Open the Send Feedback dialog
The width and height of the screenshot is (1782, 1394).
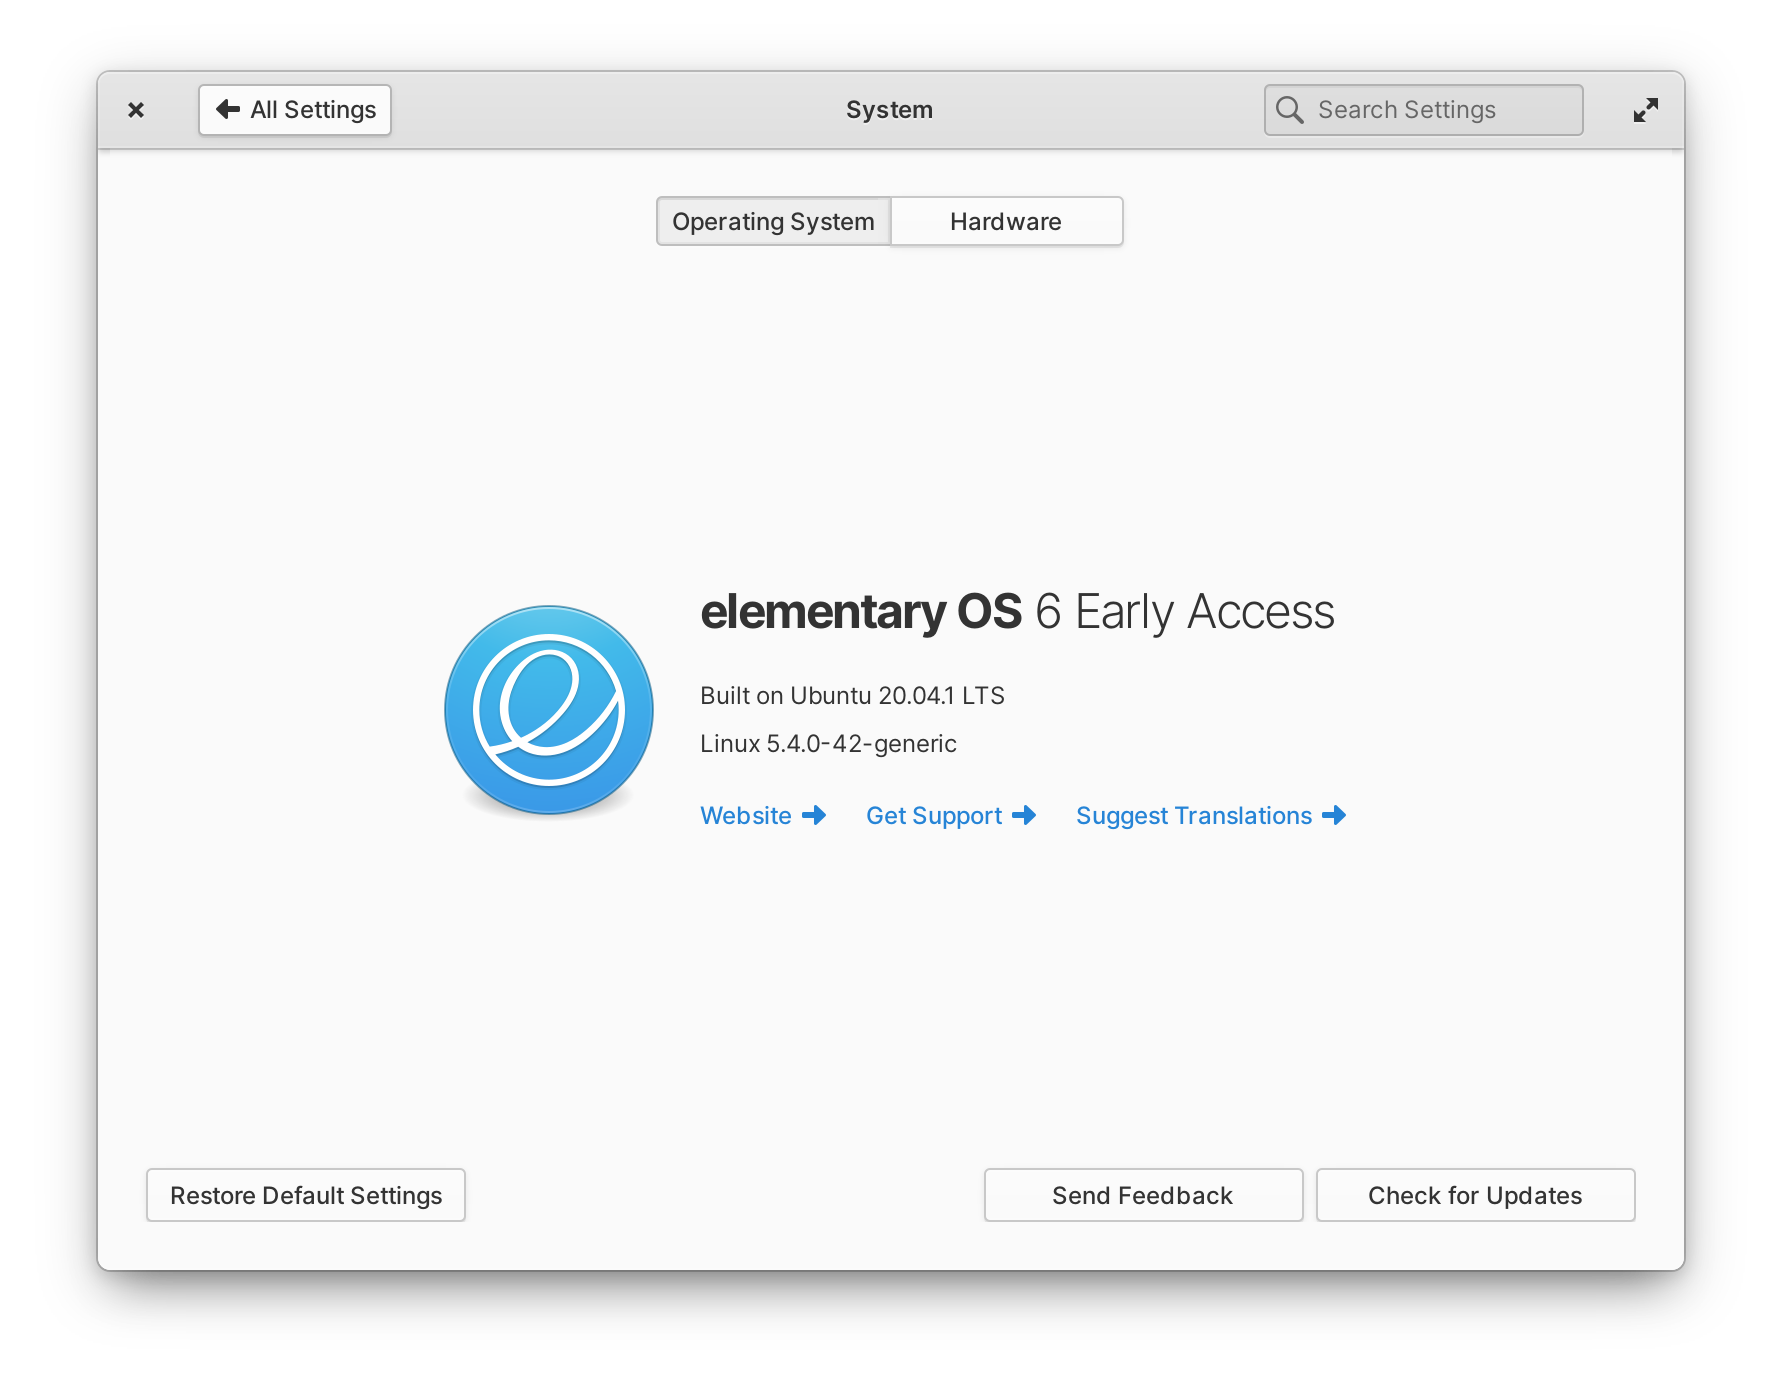pyautogui.click(x=1143, y=1195)
